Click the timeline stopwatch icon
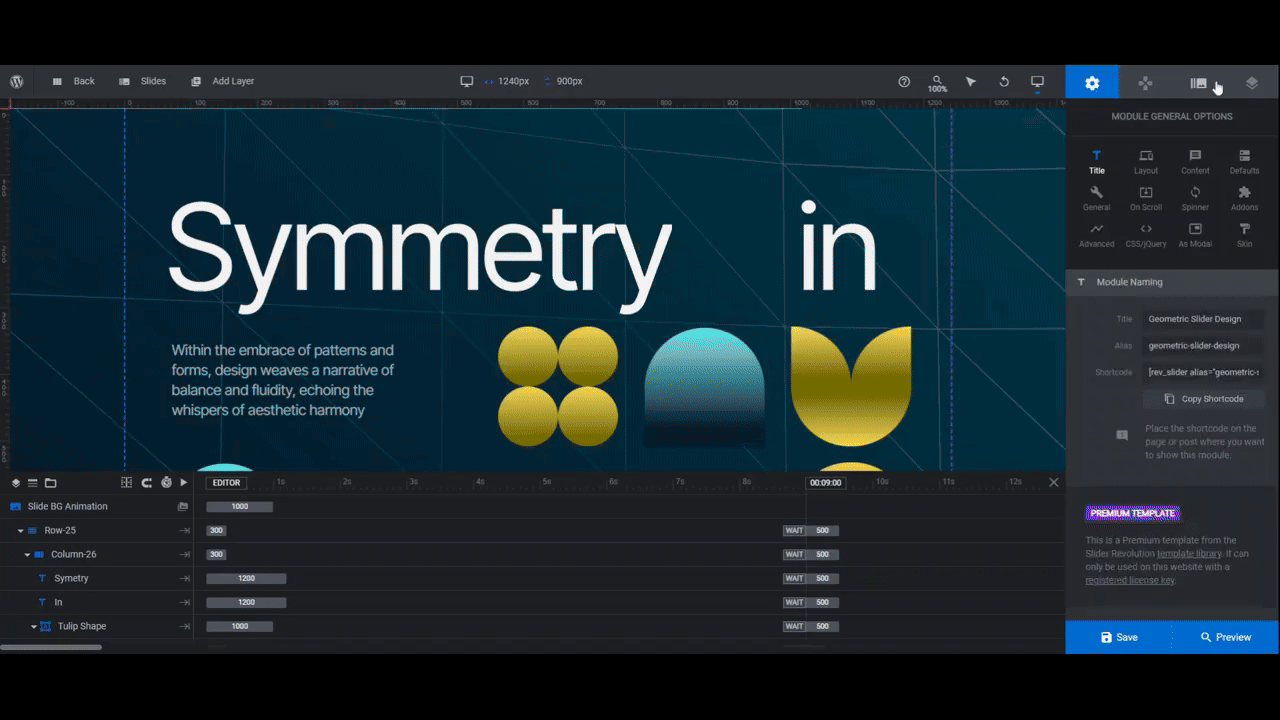 pyautogui.click(x=166, y=483)
